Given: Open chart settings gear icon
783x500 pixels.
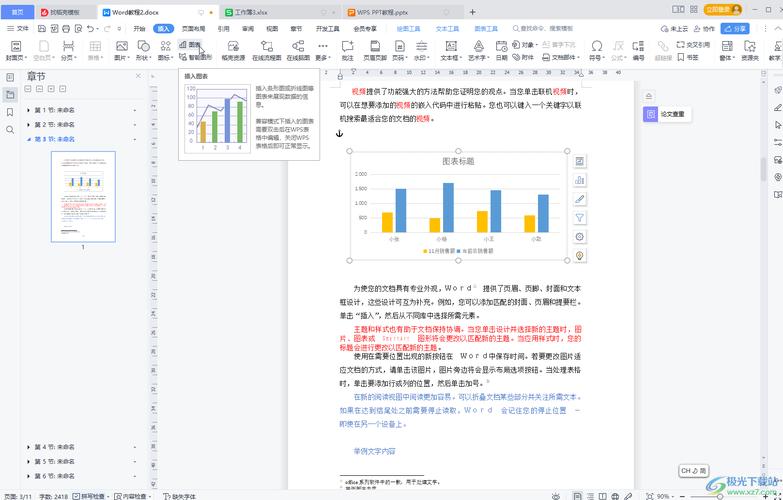Looking at the screenshot, I should point(579,237).
